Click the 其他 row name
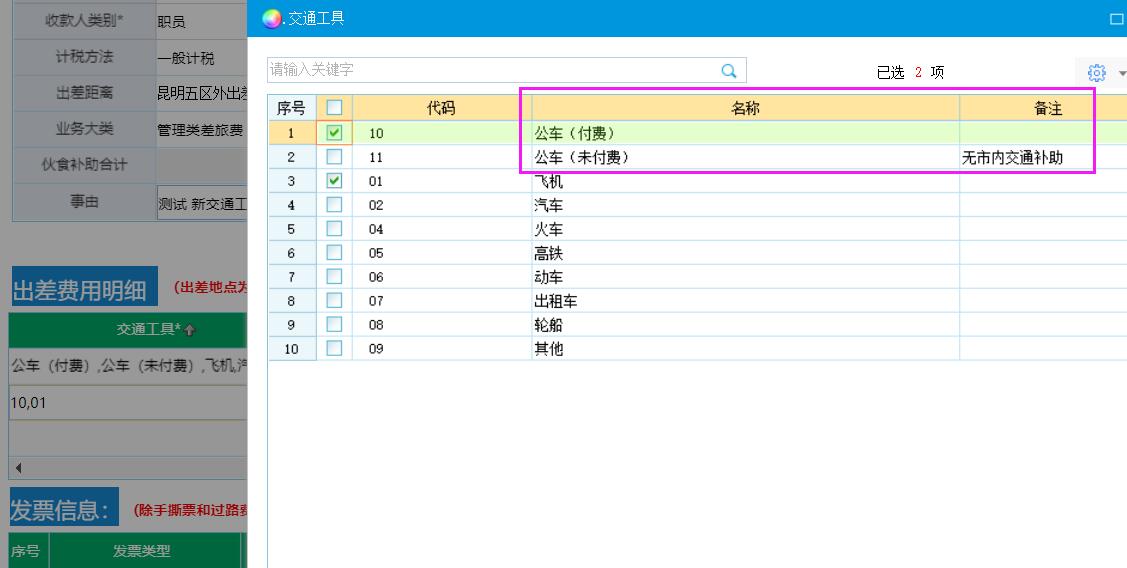This screenshot has width=1127, height=568. coord(549,349)
